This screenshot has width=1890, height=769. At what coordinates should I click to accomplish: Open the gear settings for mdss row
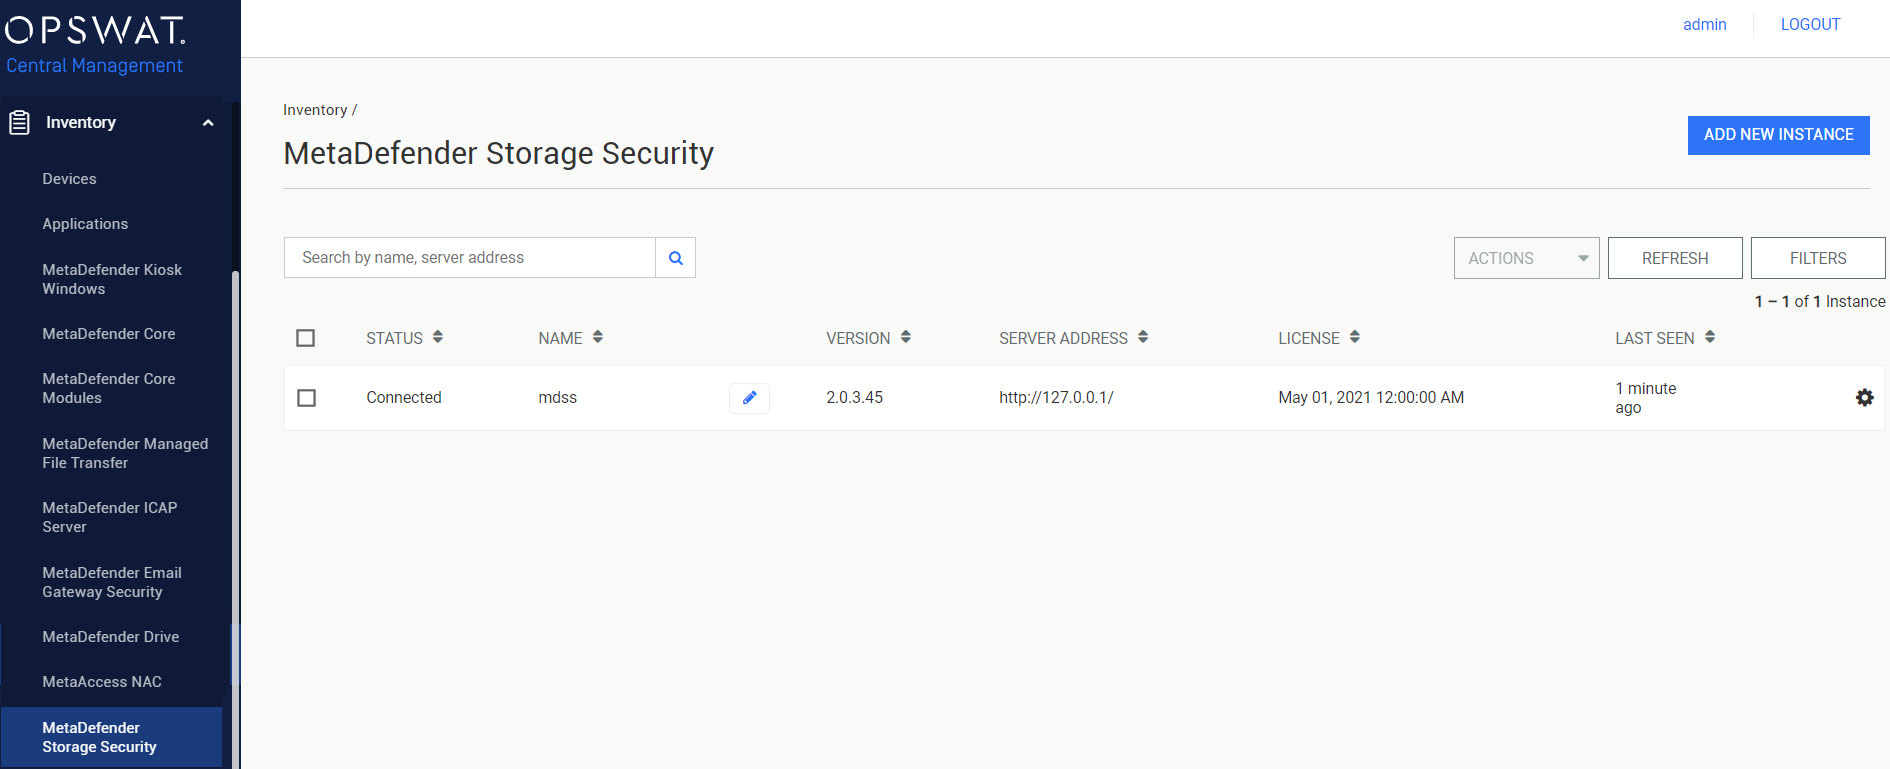(x=1865, y=398)
